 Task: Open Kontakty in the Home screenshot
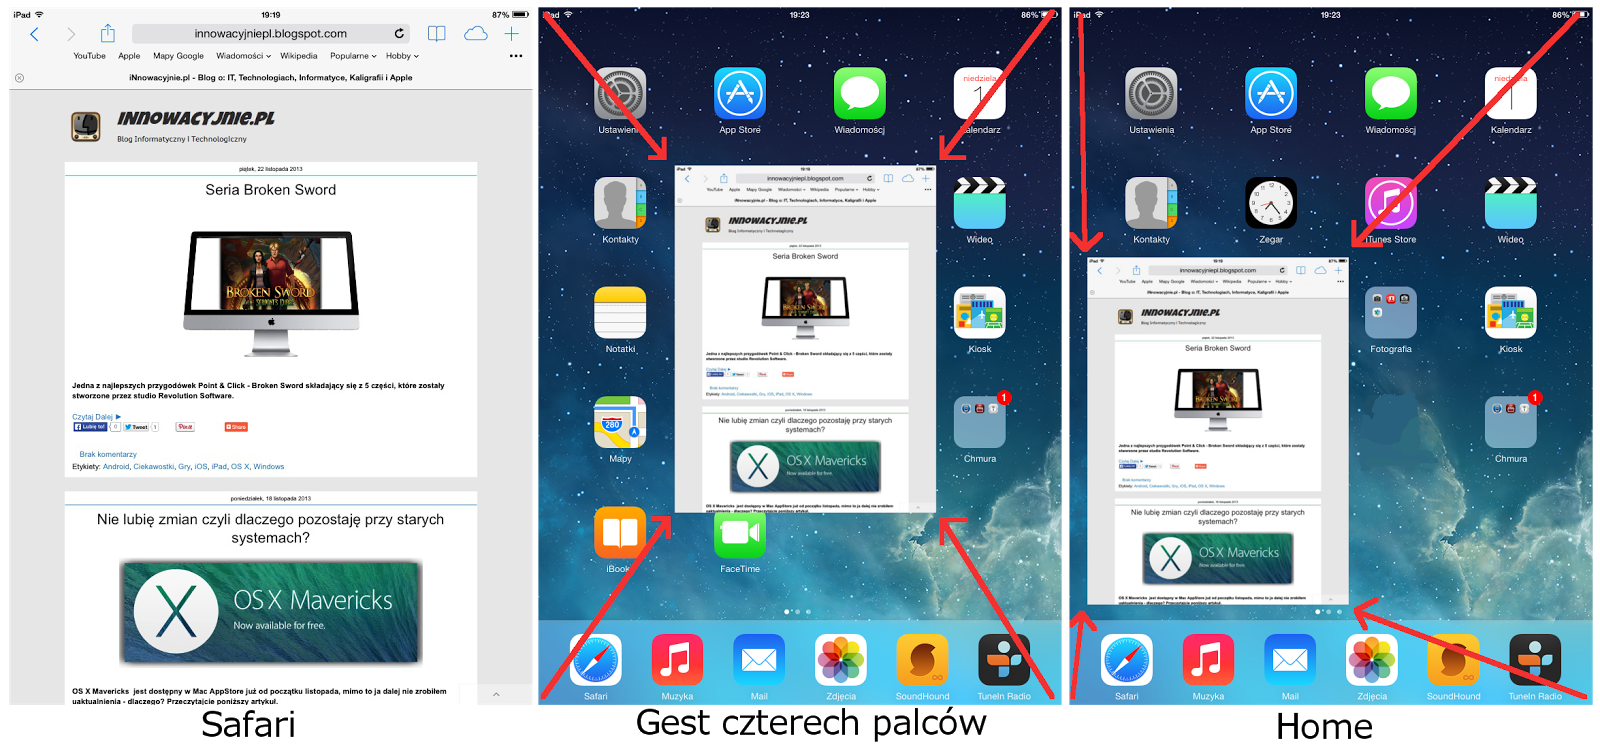coord(1151,203)
